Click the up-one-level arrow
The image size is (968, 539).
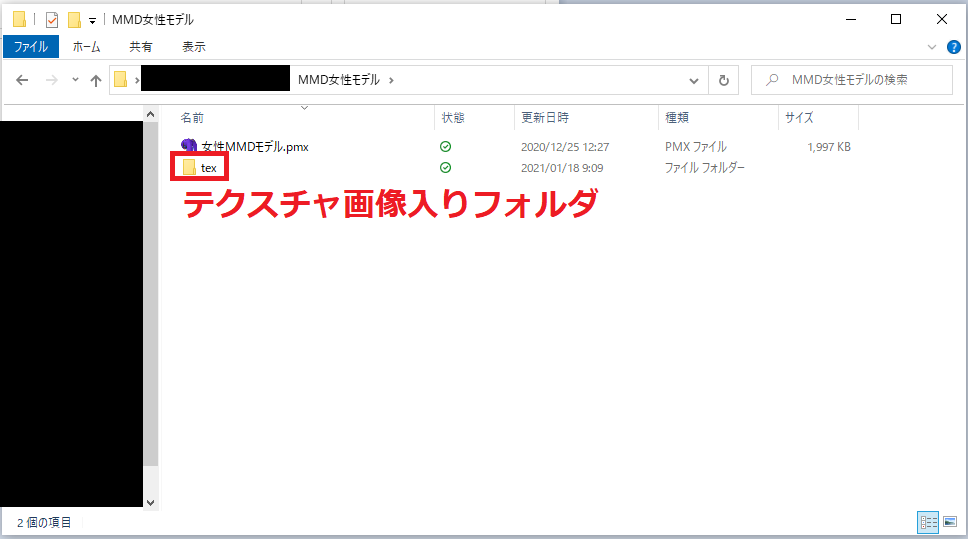point(96,80)
